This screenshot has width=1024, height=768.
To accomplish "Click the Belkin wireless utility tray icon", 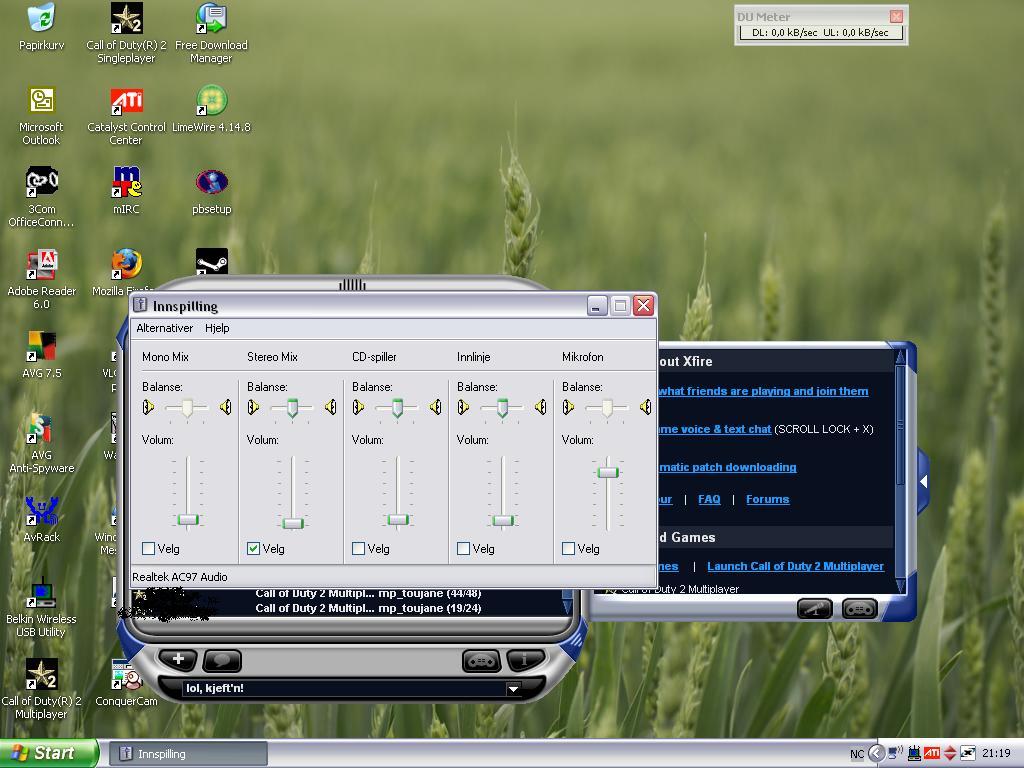I will (914, 754).
